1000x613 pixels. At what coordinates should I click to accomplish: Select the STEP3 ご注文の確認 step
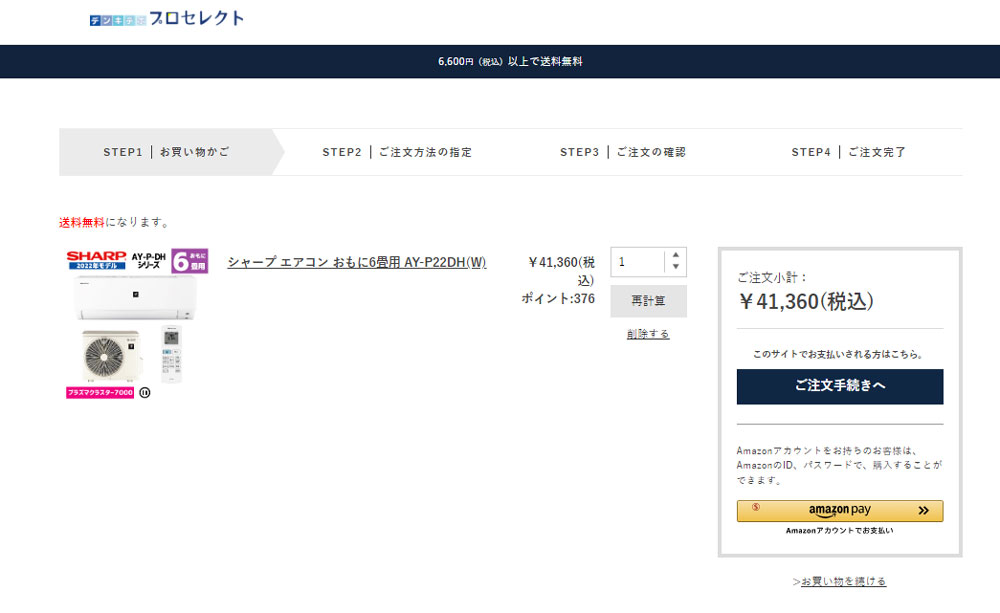click(623, 152)
